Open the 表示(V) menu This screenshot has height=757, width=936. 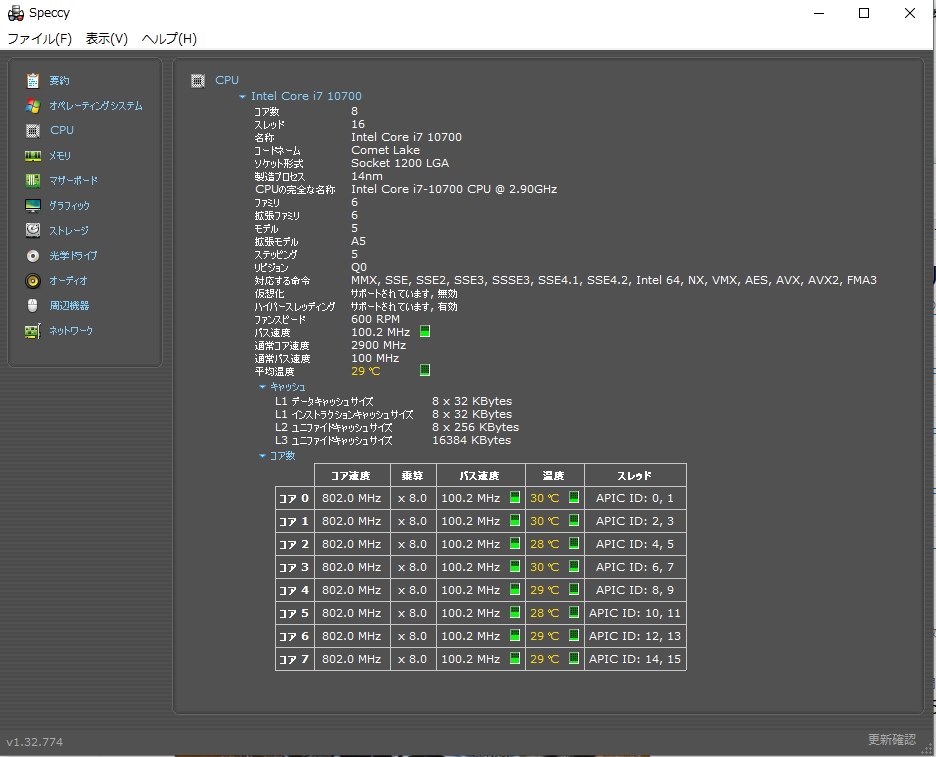pyautogui.click(x=108, y=39)
